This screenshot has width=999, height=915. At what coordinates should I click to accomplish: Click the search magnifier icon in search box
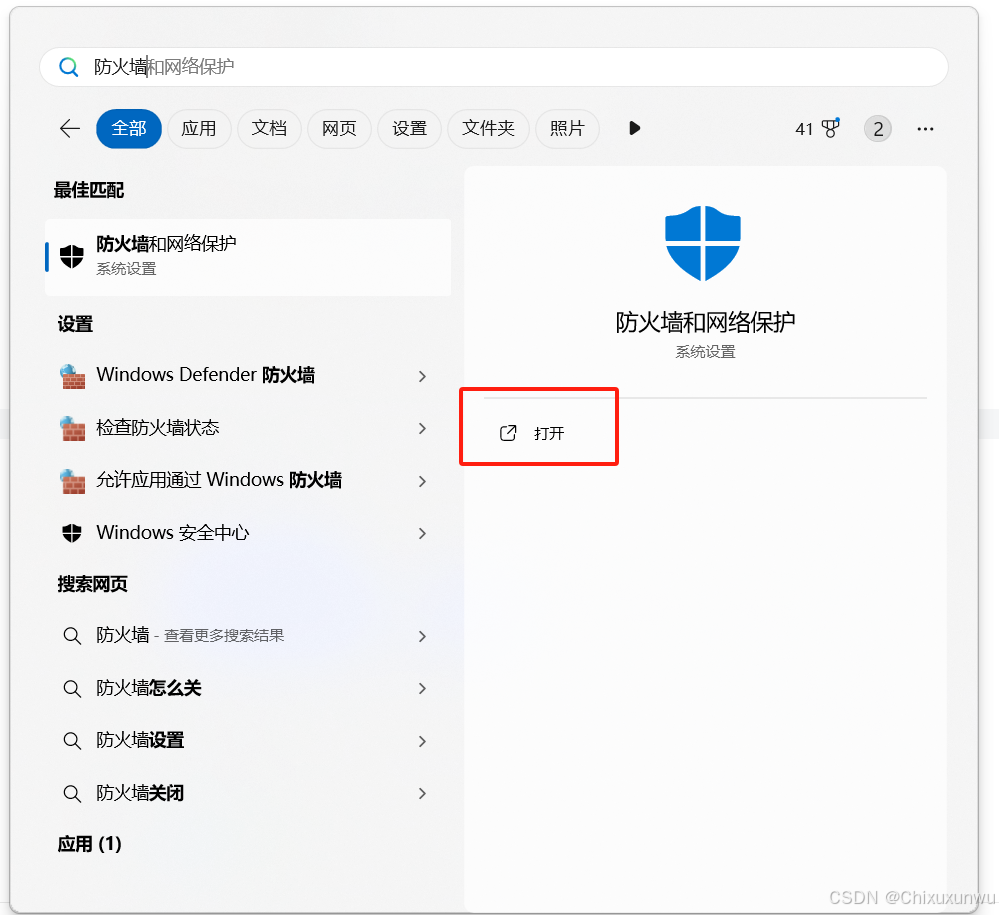coord(68,67)
